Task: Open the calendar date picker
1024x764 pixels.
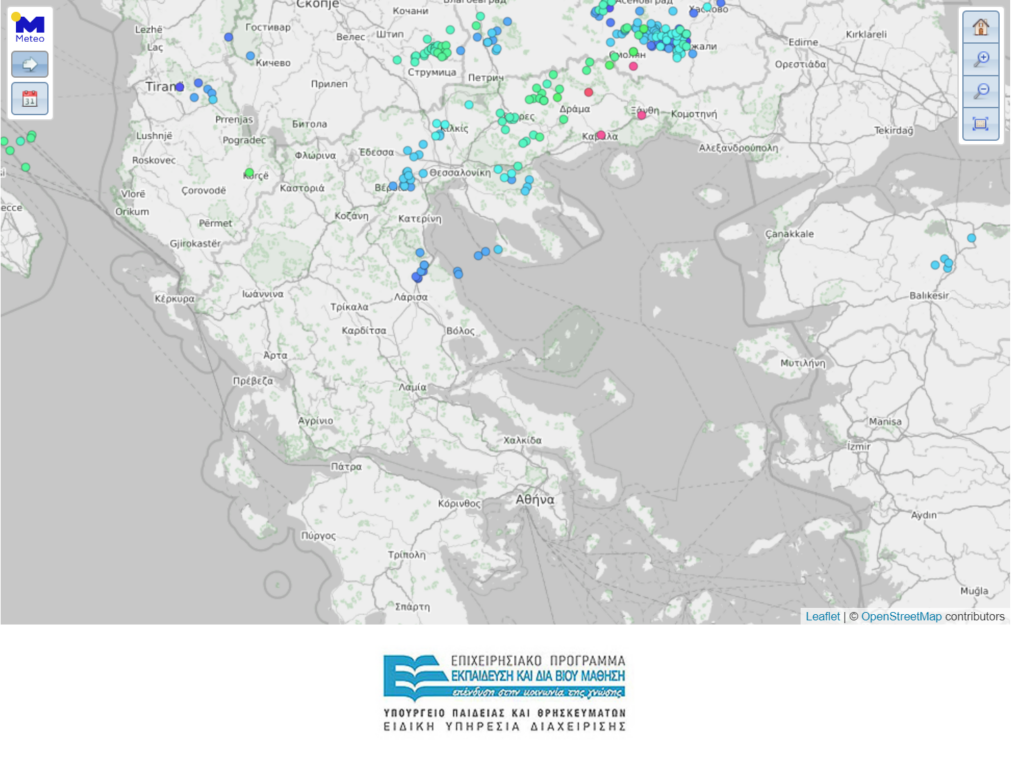Action: point(29,98)
